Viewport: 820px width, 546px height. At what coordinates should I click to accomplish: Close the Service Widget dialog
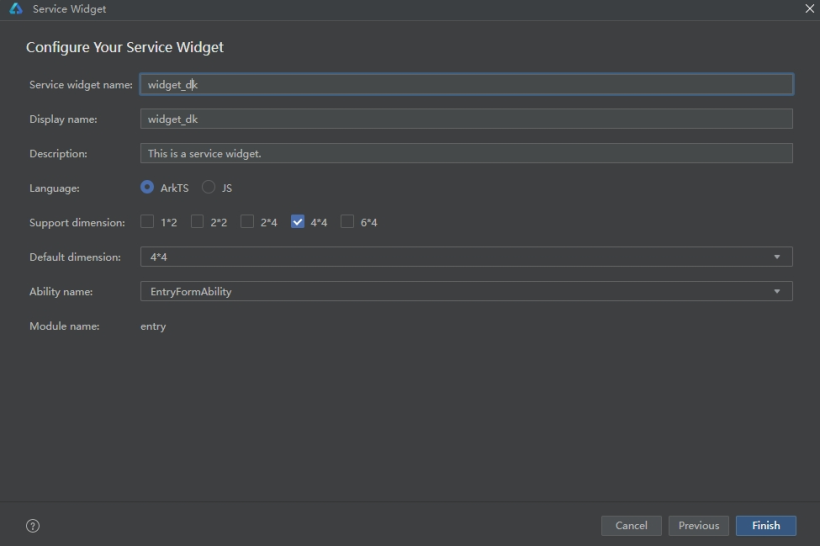[809, 8]
